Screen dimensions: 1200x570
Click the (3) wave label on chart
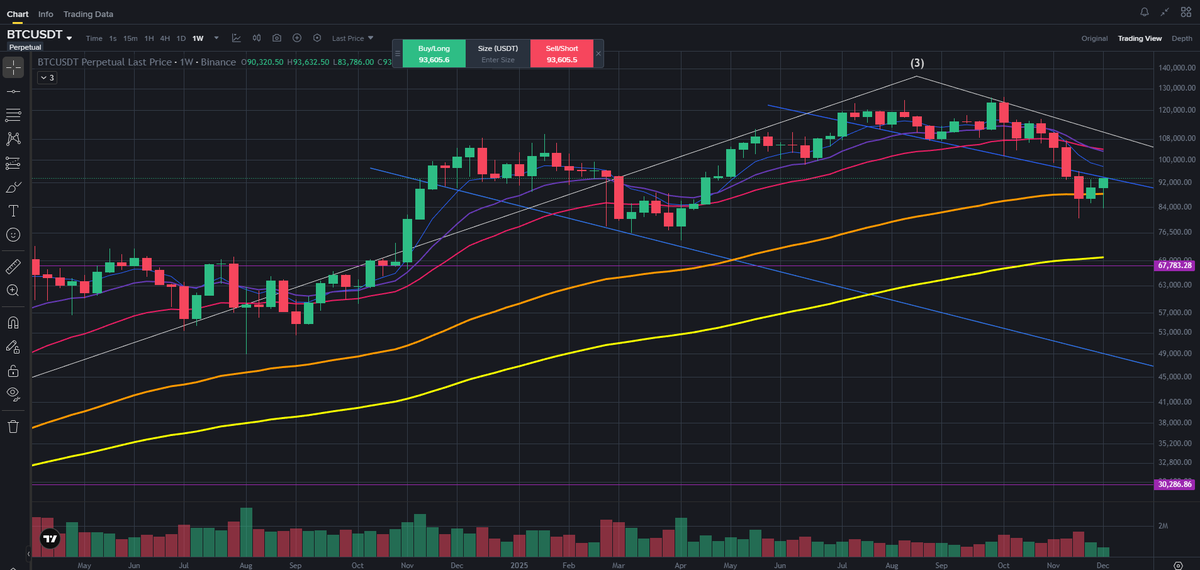[x=917, y=63]
